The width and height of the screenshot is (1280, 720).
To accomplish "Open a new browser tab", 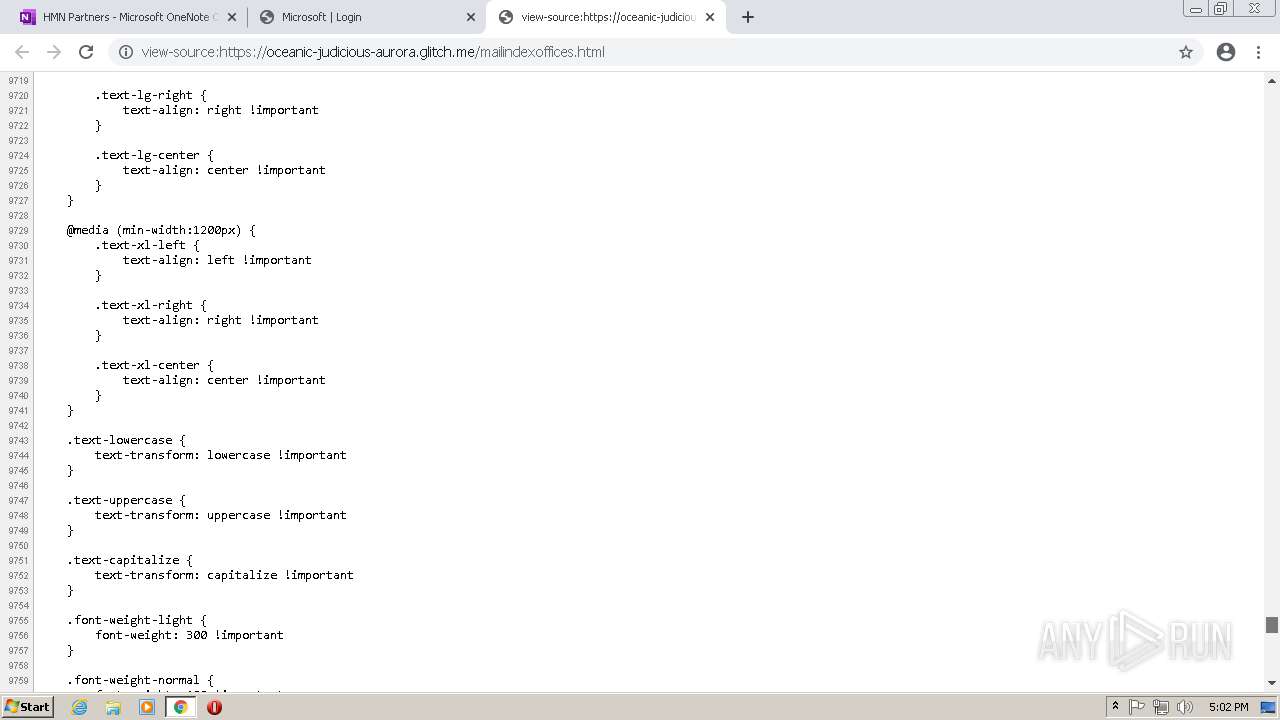I will pos(748,17).
